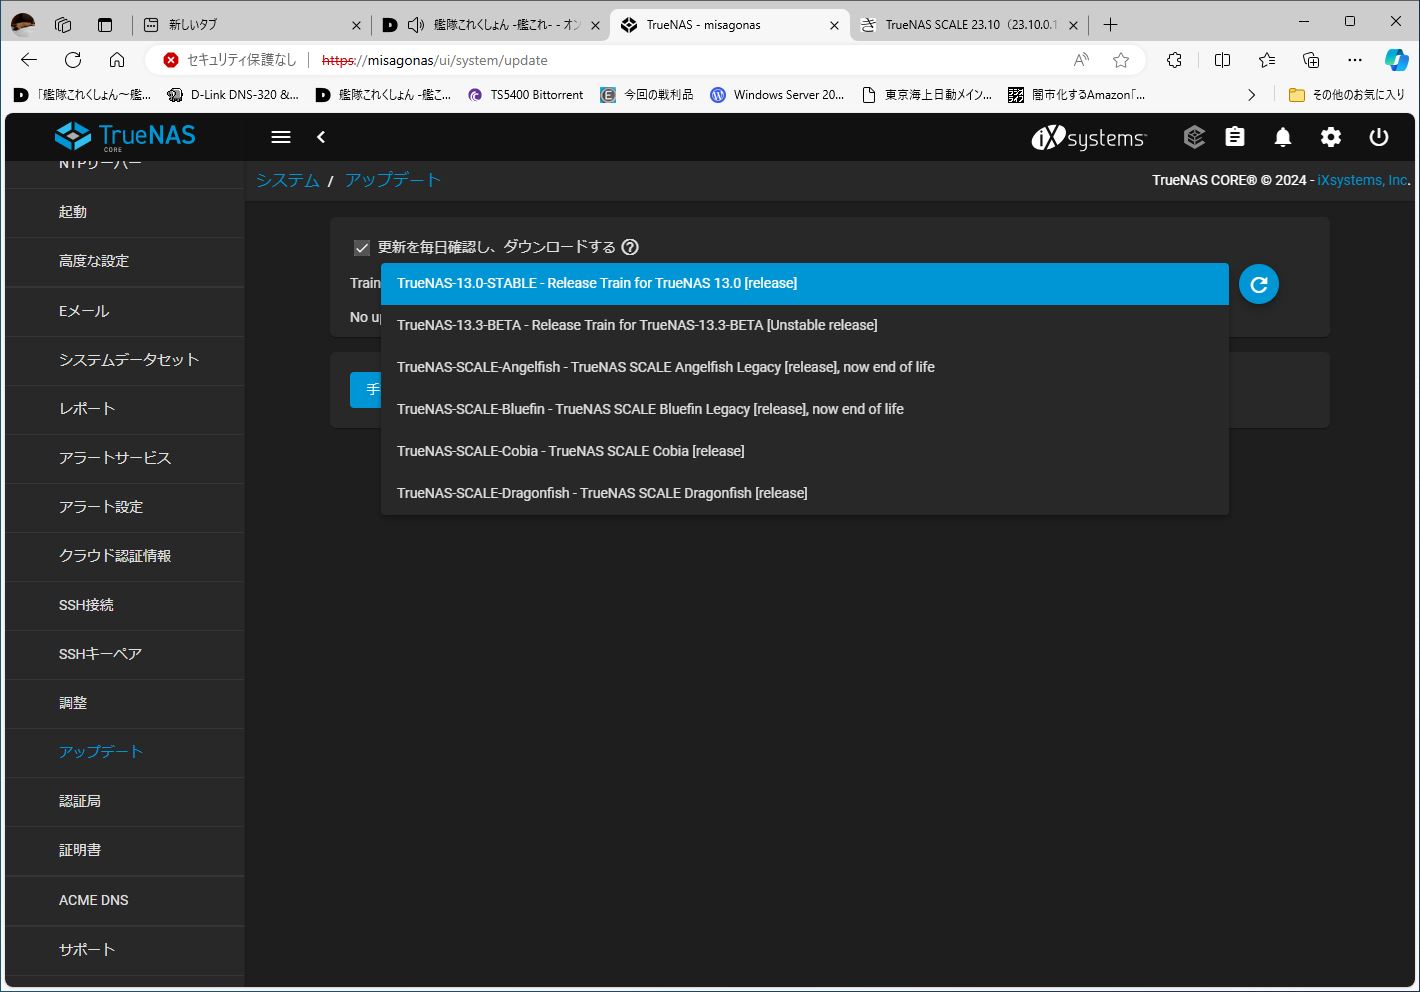Screen dimensions: 1420x992
Task: Click the システム breadcrumb link
Action: pyautogui.click(x=287, y=180)
